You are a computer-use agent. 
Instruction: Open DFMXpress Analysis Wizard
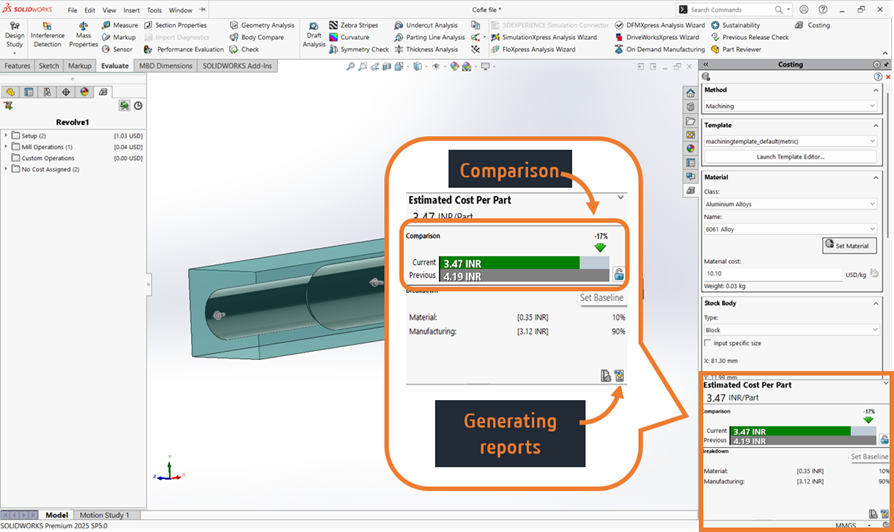660,25
